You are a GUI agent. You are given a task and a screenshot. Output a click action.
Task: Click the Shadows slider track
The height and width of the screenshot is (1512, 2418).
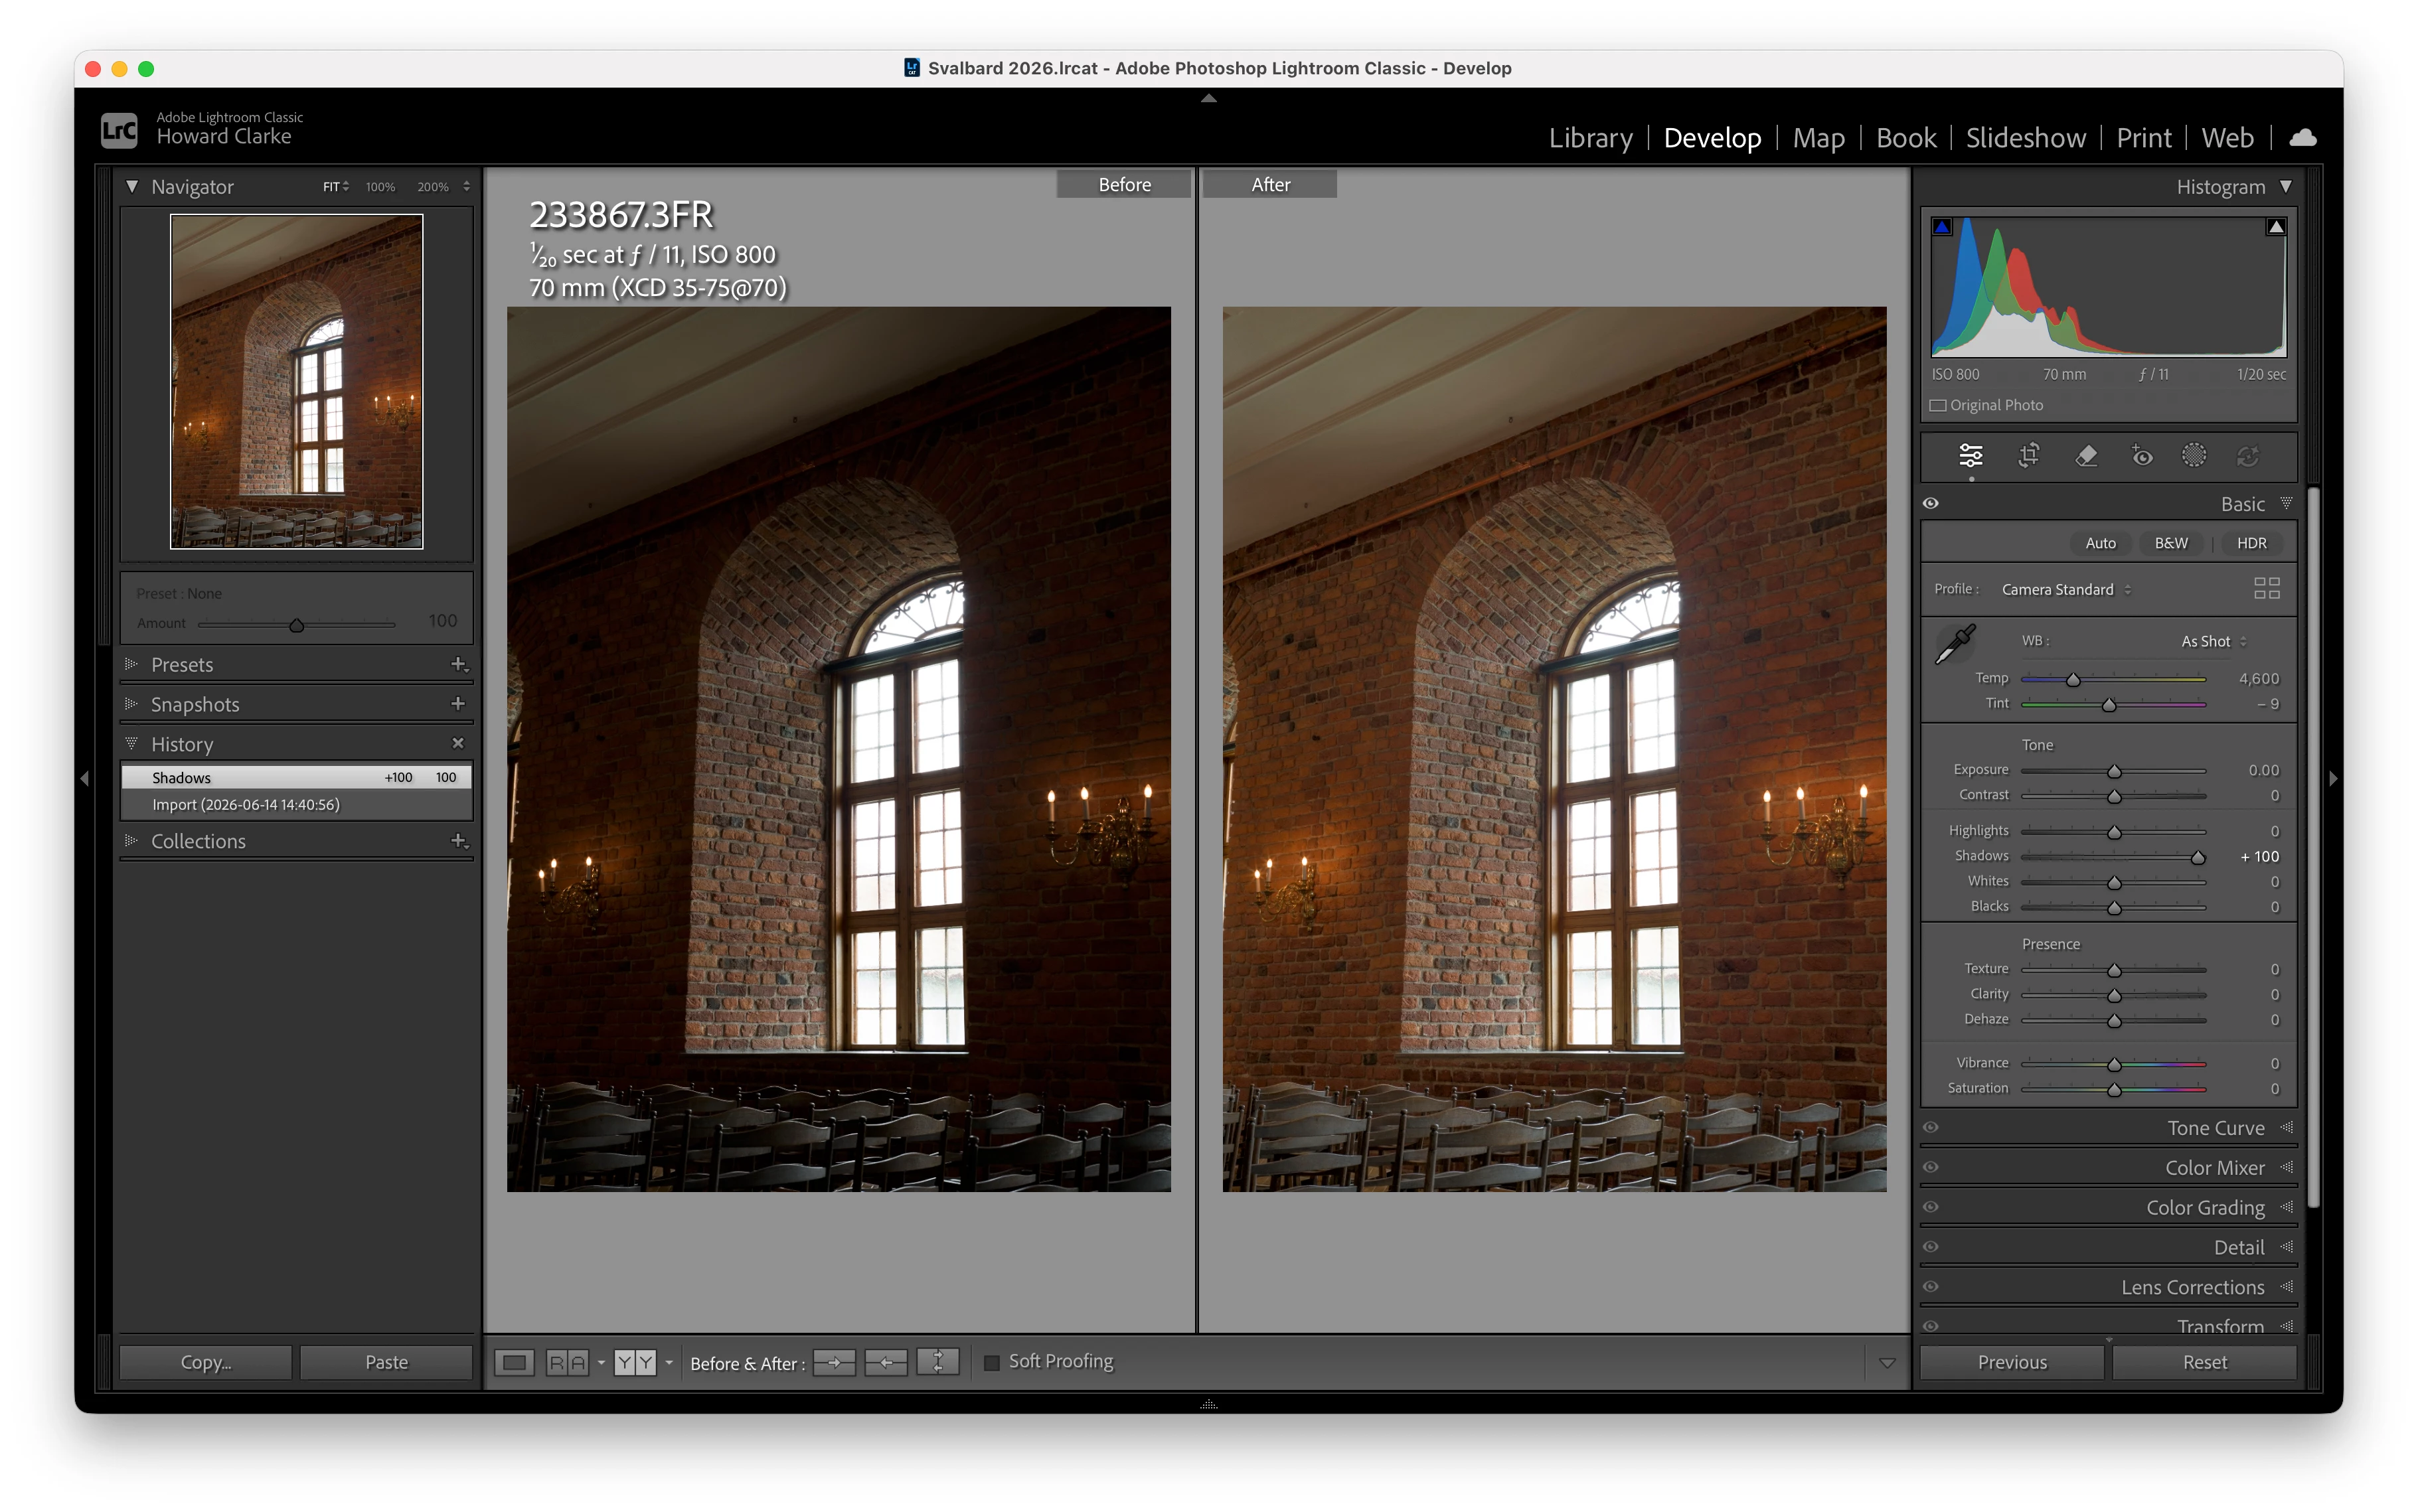2113,857
